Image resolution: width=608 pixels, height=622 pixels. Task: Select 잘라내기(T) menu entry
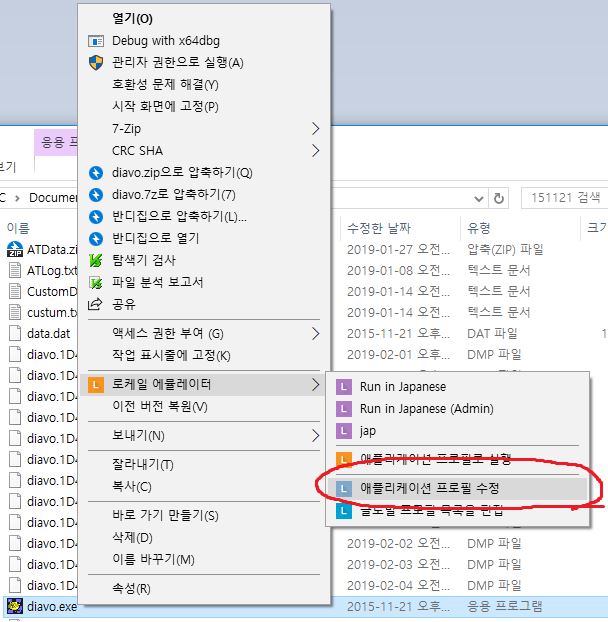(205, 465)
